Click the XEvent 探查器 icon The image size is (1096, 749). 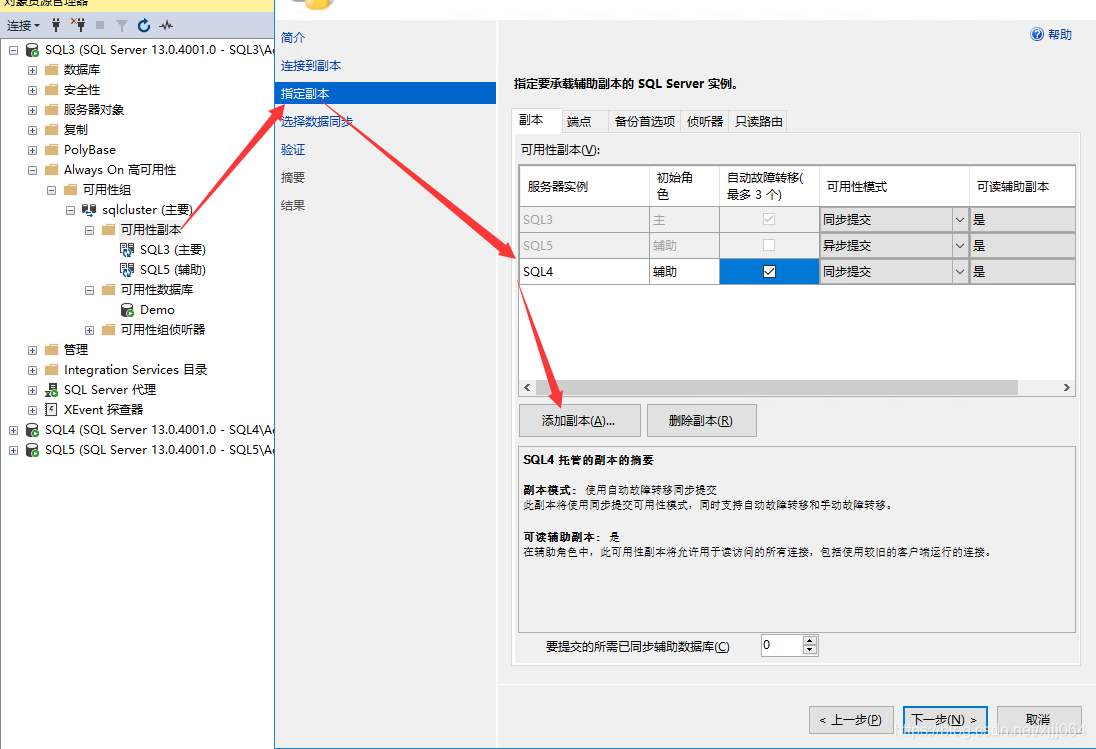point(51,409)
